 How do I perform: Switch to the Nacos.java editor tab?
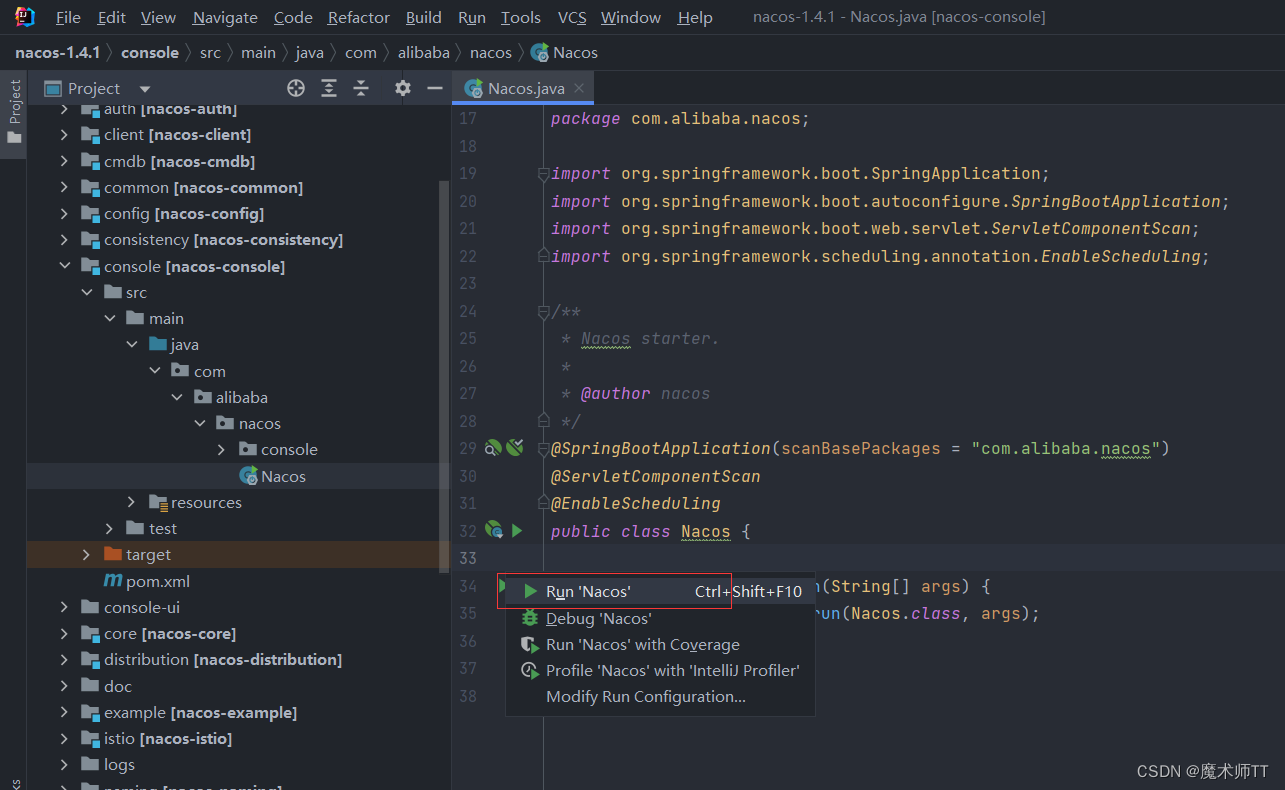click(x=523, y=88)
